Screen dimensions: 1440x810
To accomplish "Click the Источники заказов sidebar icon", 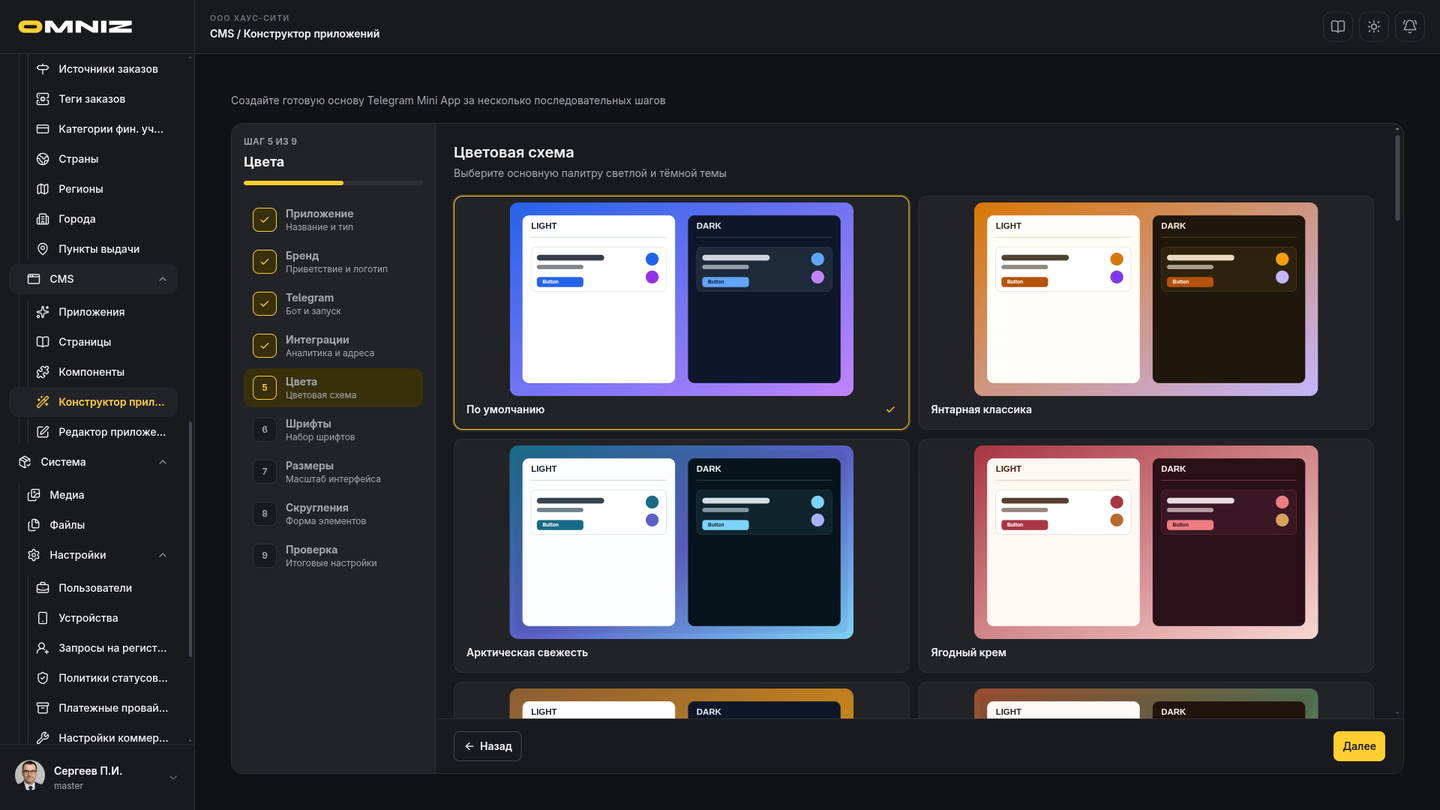I will [43, 69].
